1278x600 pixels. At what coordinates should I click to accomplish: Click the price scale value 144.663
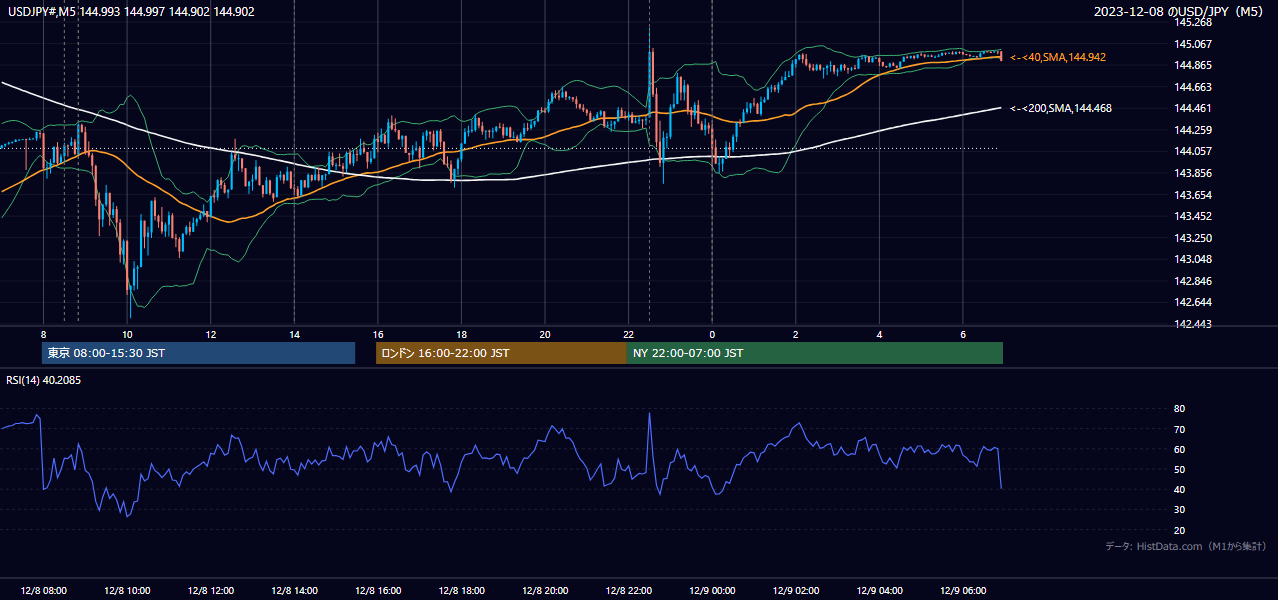(1193, 87)
